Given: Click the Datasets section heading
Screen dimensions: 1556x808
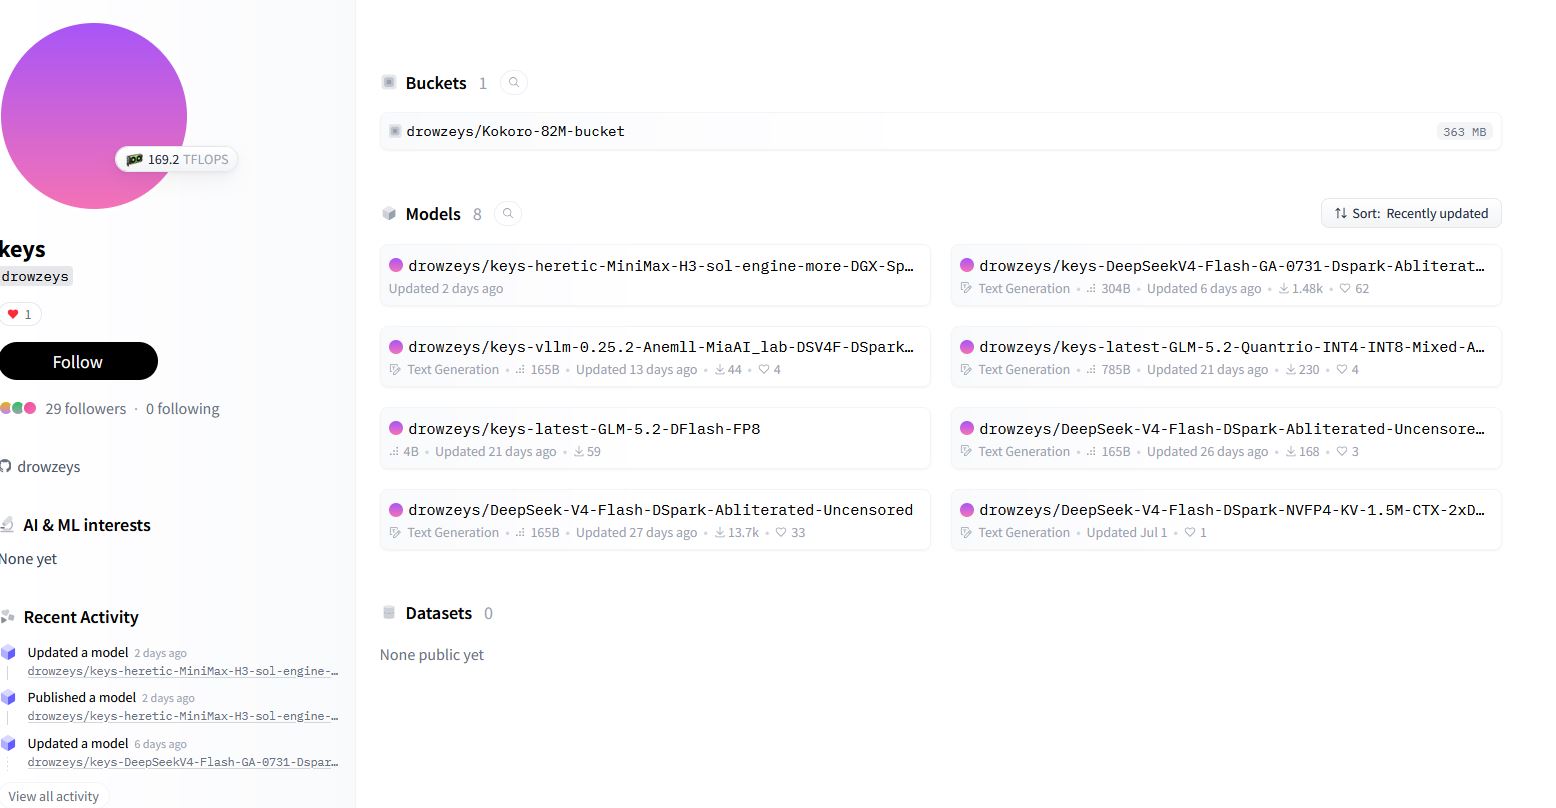Looking at the screenshot, I should click(439, 613).
